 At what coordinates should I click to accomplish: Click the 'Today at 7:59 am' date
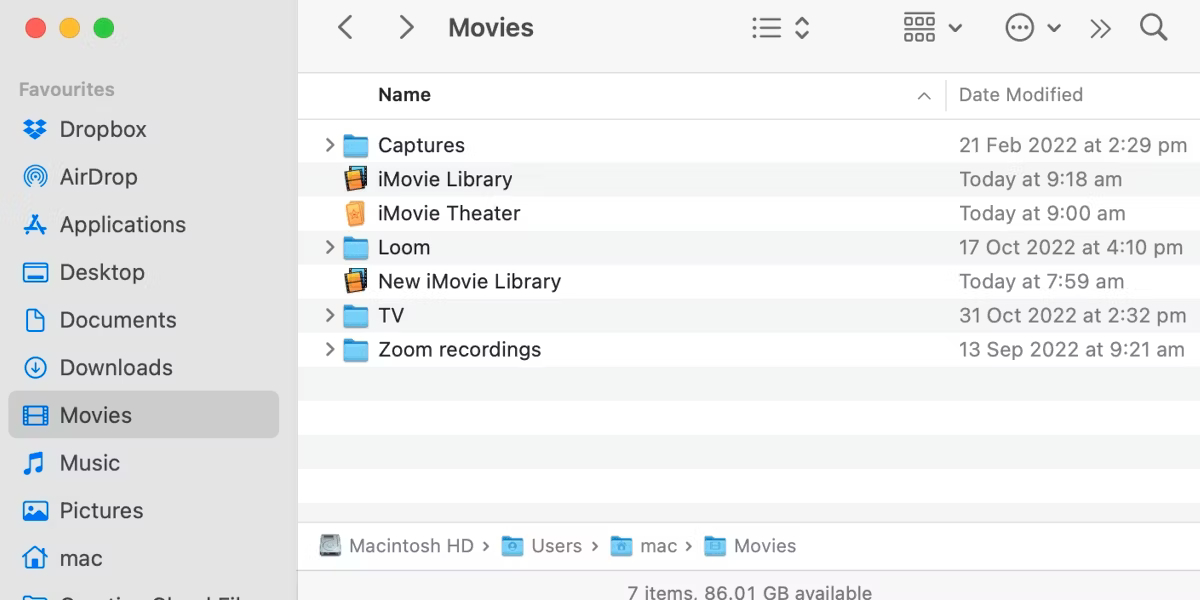[1041, 281]
